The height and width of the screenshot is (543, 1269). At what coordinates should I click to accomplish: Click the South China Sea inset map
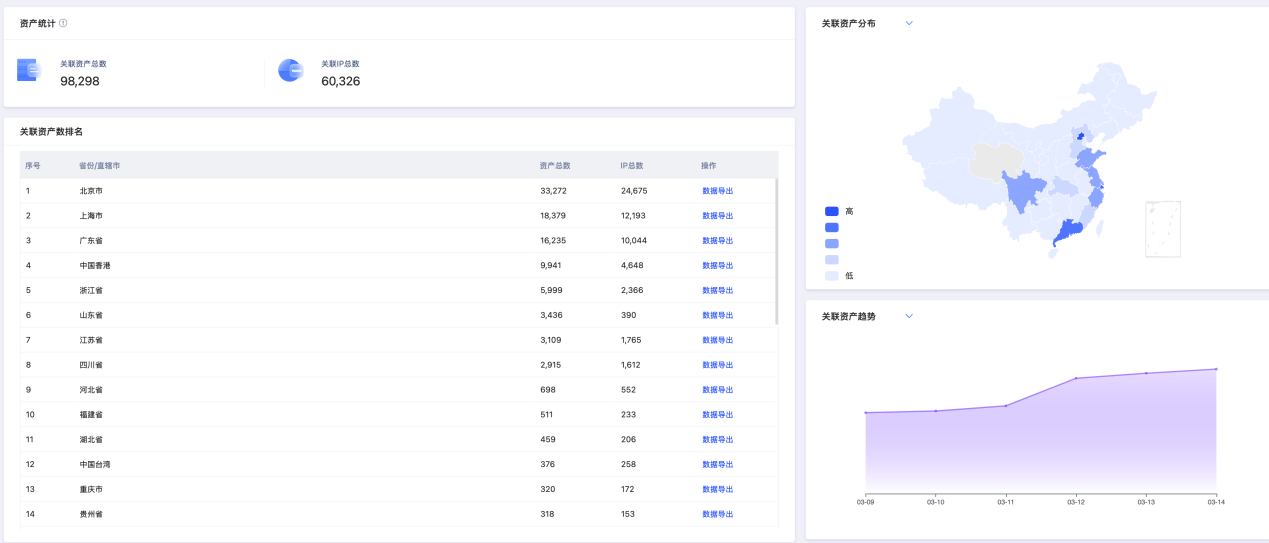1162,229
